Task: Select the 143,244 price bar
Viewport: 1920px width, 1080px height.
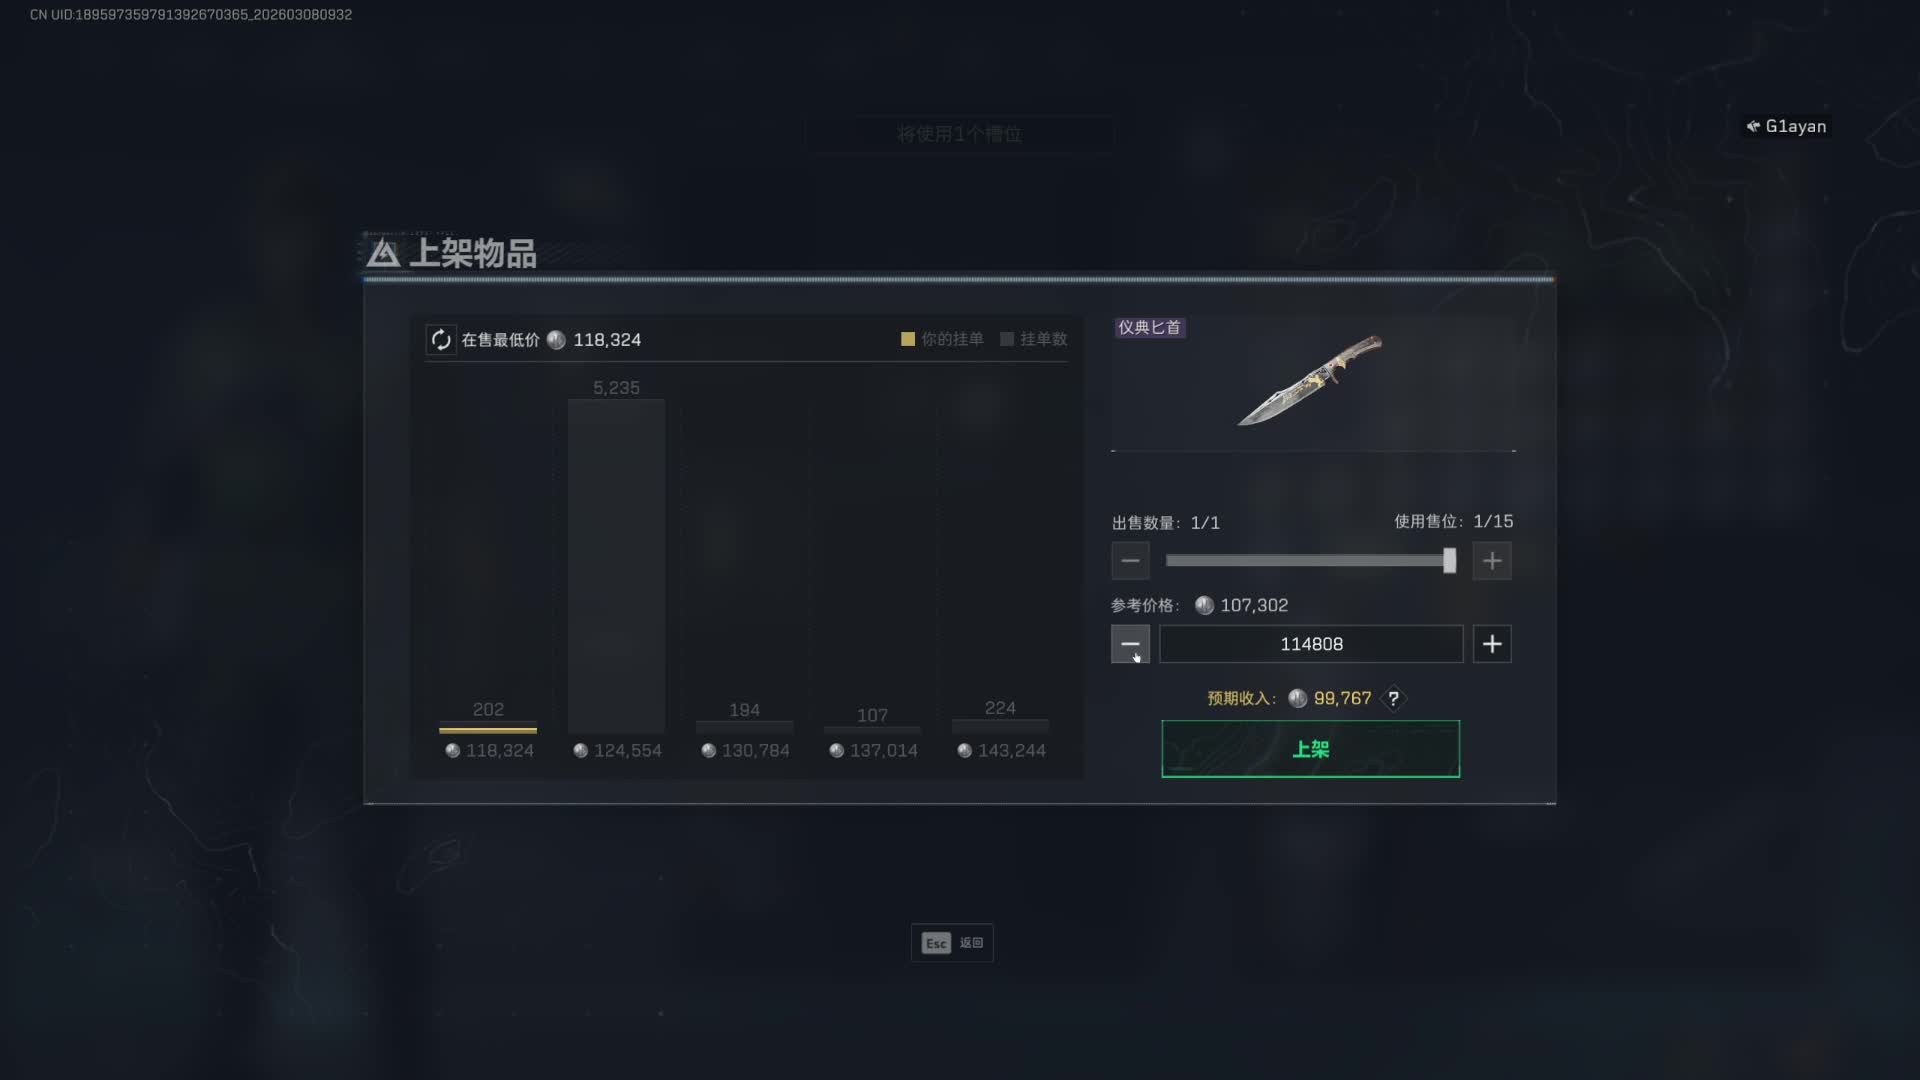Action: [1000, 726]
